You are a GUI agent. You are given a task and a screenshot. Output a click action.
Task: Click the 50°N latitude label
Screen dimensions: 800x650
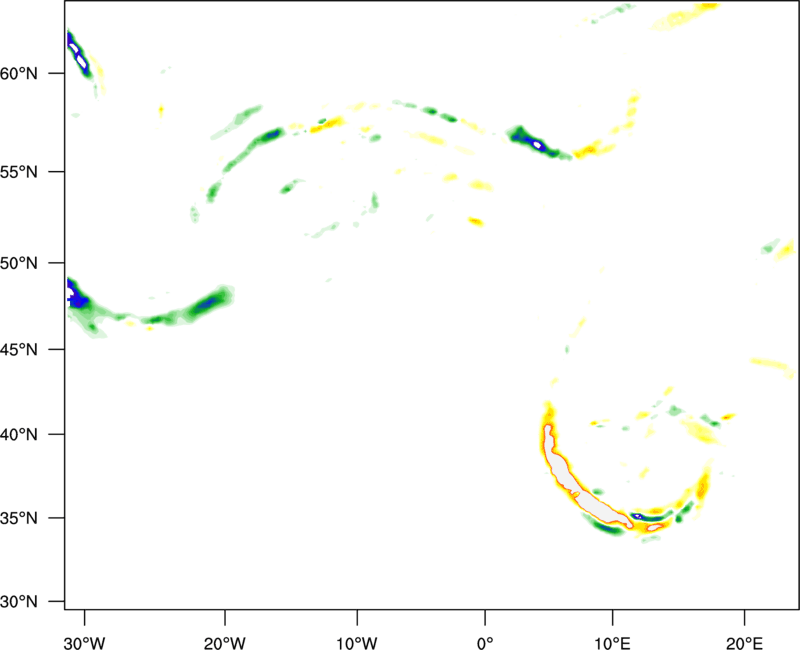tap(19, 263)
